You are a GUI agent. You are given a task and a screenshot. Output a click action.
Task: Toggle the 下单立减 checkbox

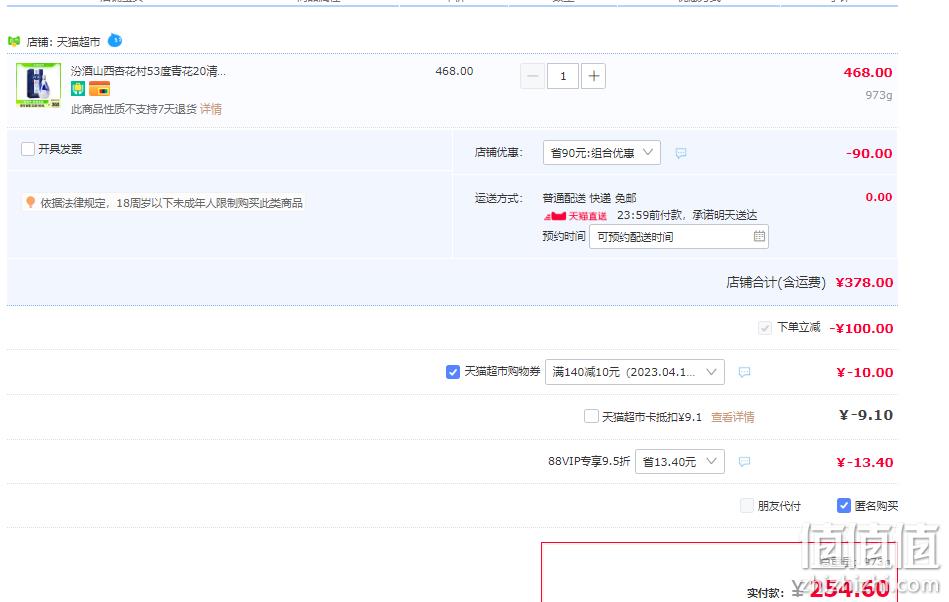pos(764,328)
